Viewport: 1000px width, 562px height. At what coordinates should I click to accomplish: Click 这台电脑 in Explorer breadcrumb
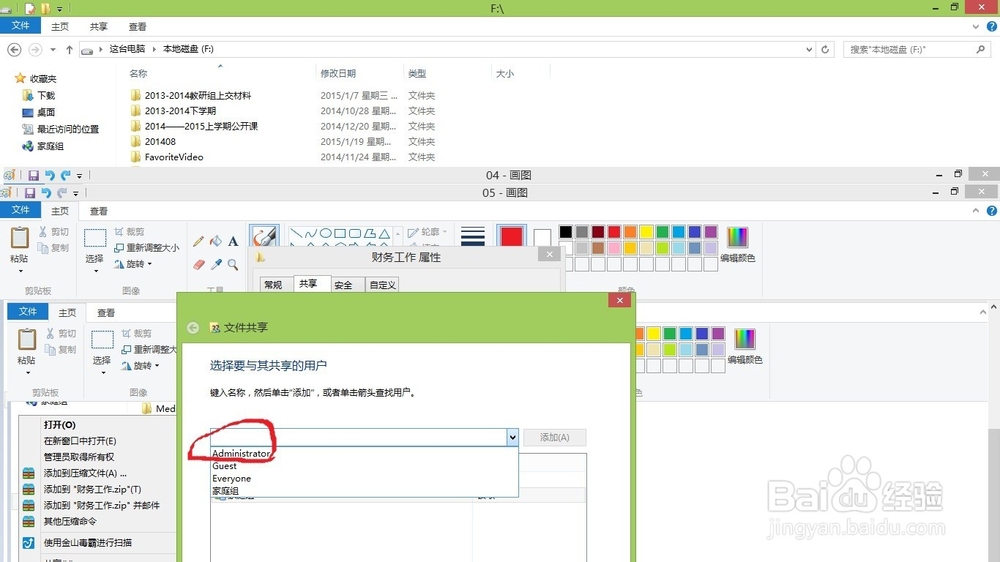click(x=127, y=48)
